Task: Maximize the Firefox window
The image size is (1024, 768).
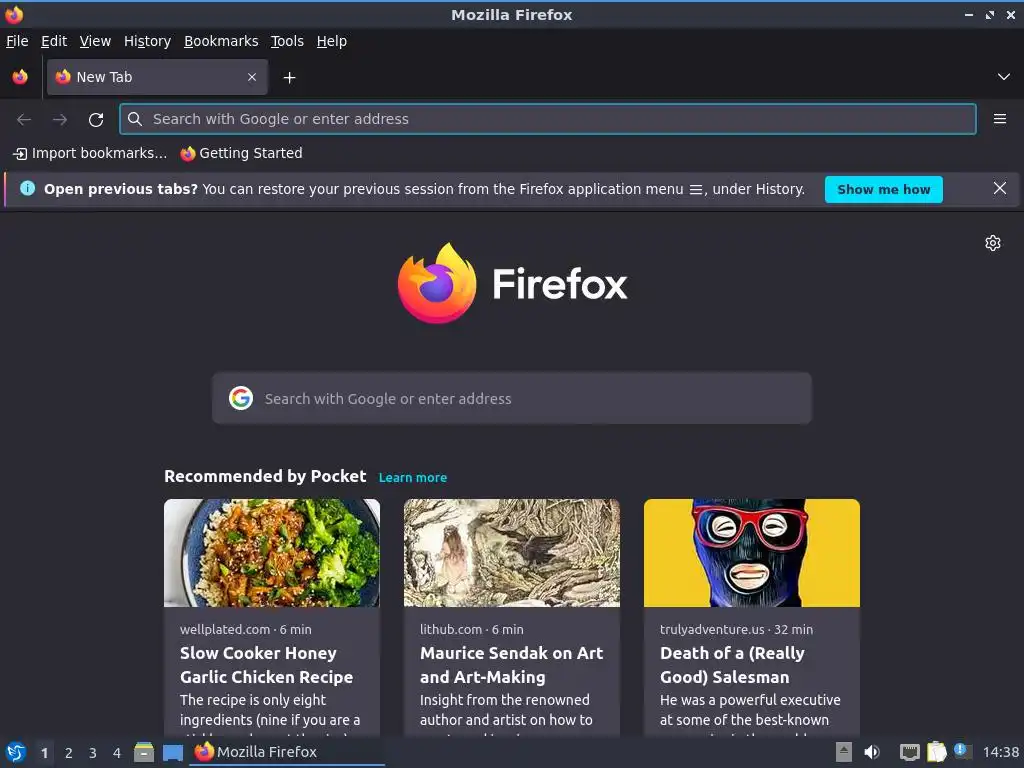Action: pyautogui.click(x=989, y=14)
